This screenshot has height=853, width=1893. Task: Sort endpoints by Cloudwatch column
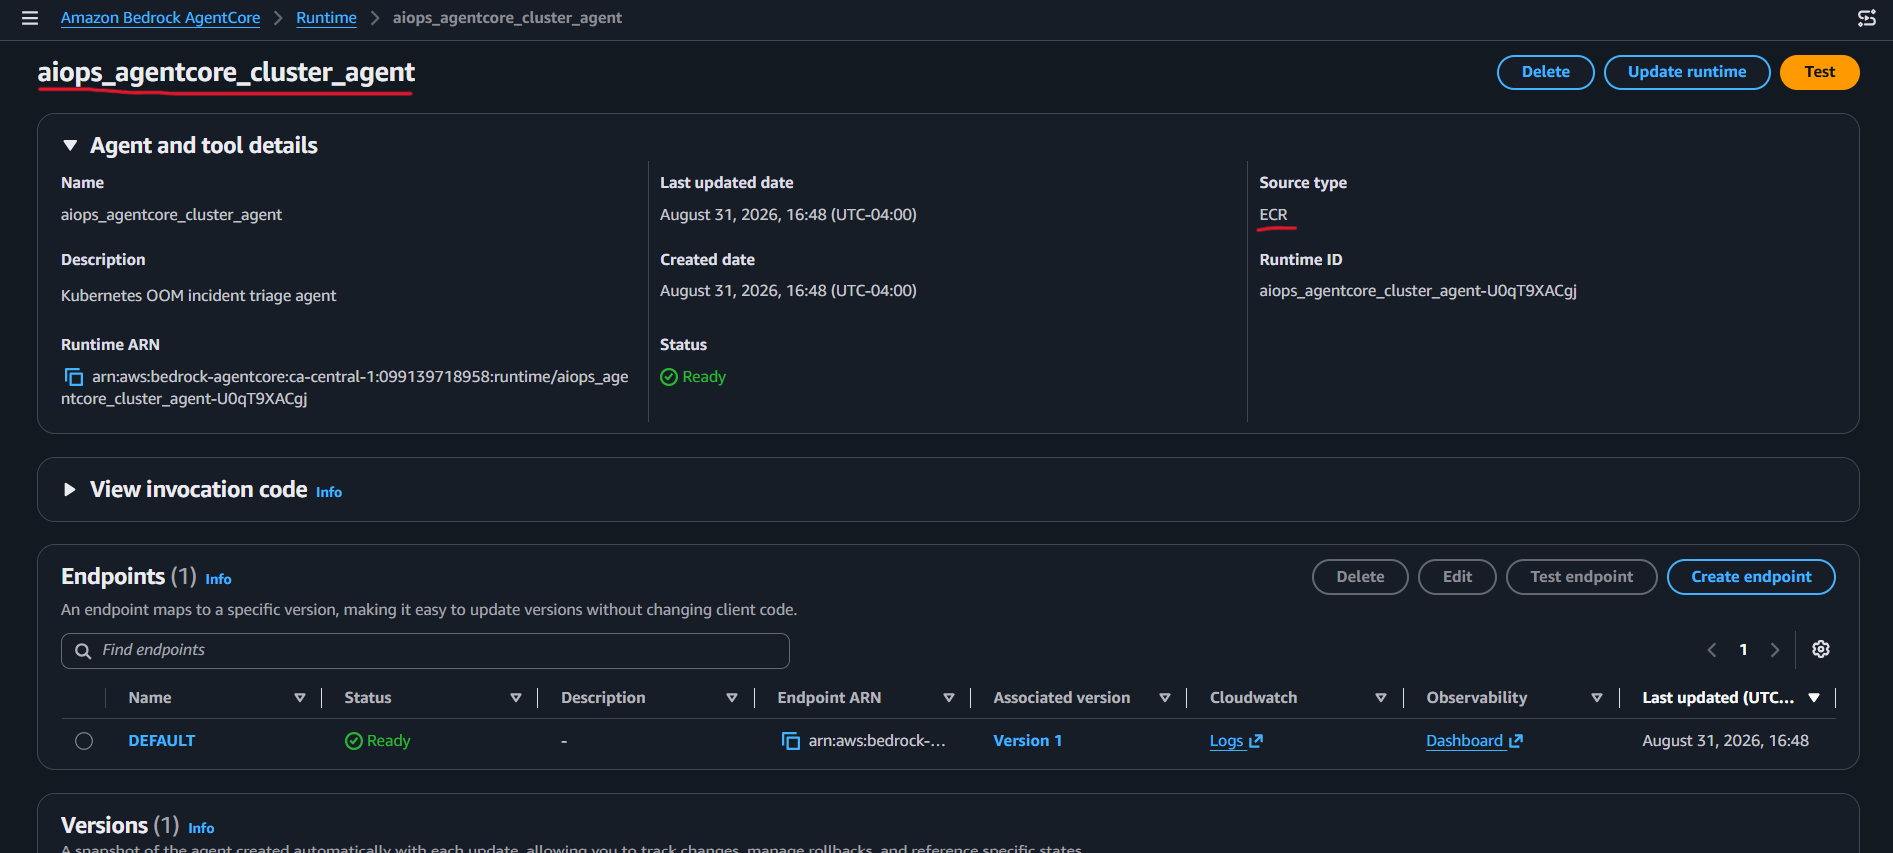point(1381,698)
